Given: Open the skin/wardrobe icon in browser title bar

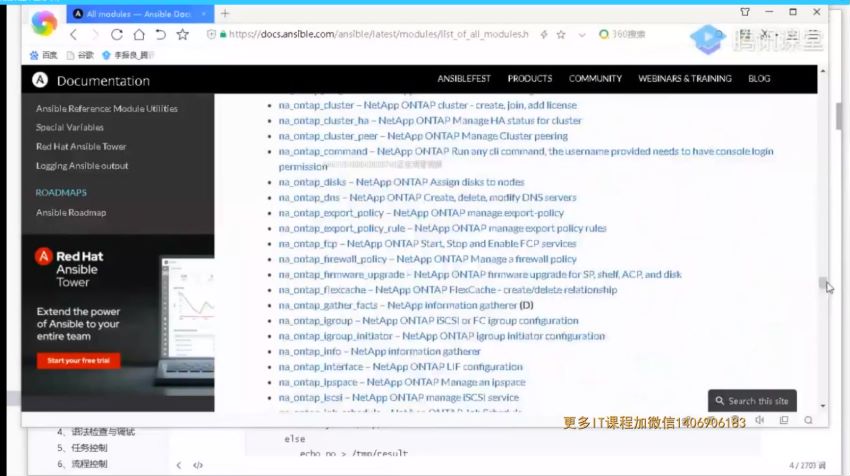Looking at the screenshot, I should click(745, 12).
